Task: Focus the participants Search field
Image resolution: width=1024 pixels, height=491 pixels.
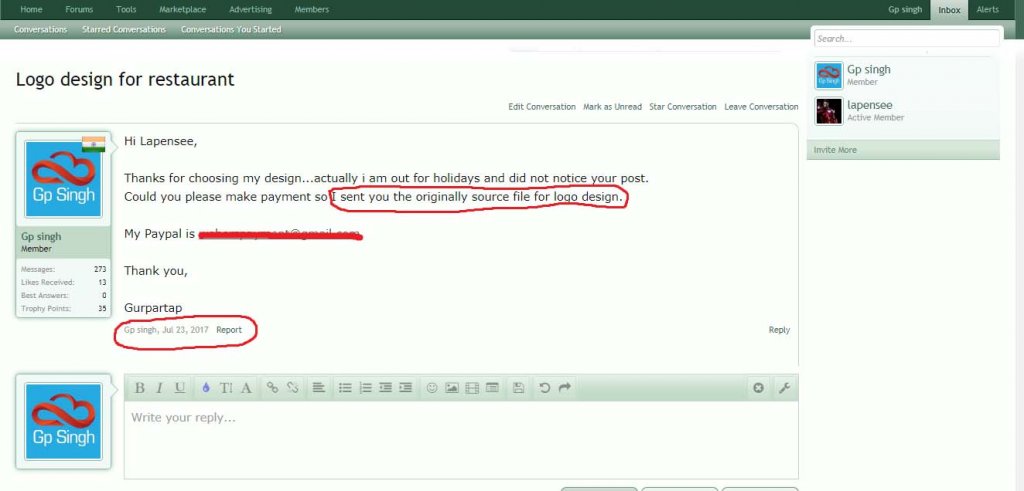Action: pyautogui.click(x=906, y=39)
